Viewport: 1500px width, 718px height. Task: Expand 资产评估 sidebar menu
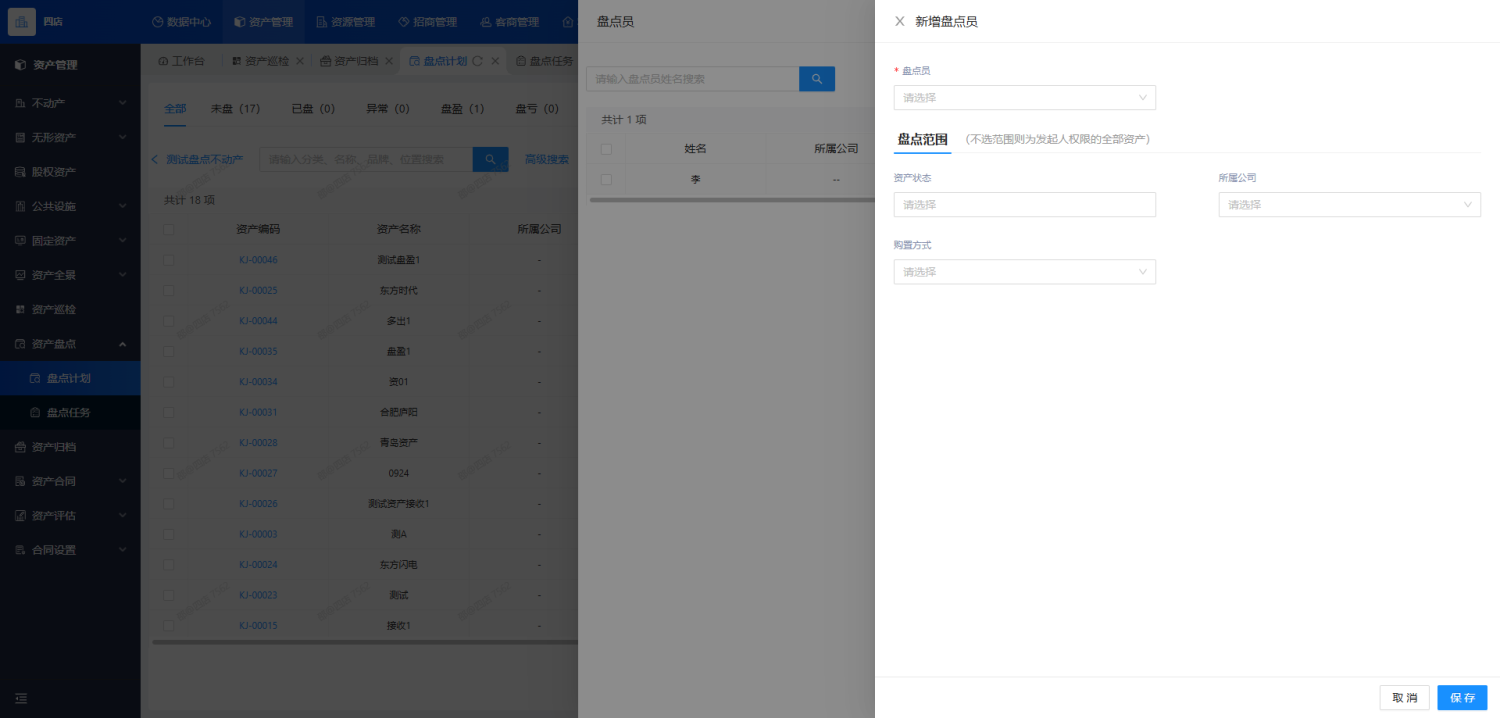70,516
